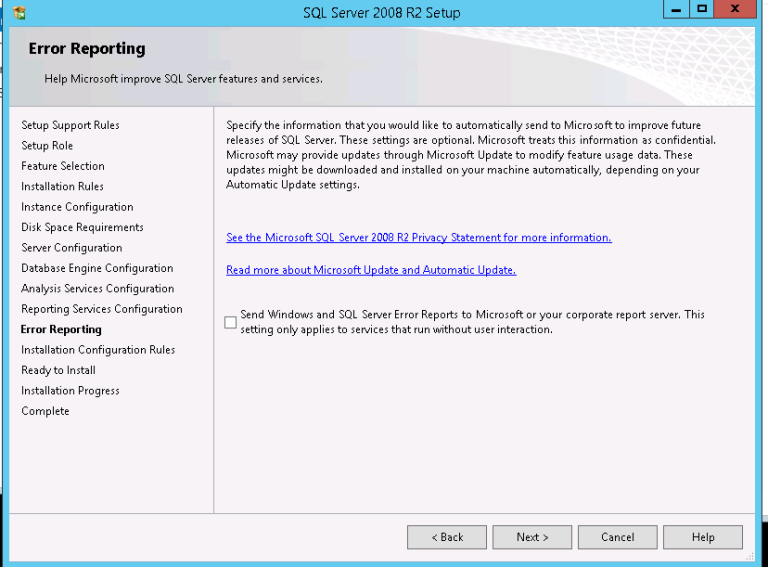Click the Error Reporting page heading
The width and height of the screenshot is (768, 567).
point(87,48)
